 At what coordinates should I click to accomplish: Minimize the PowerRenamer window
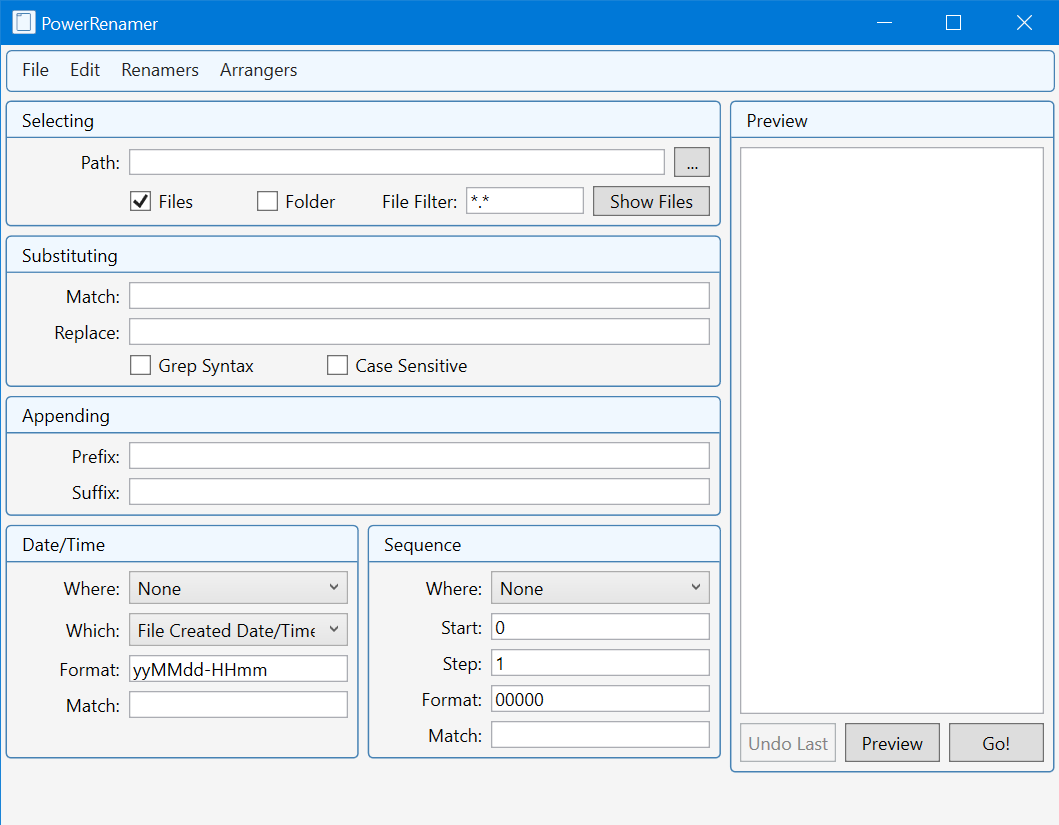(x=885, y=23)
